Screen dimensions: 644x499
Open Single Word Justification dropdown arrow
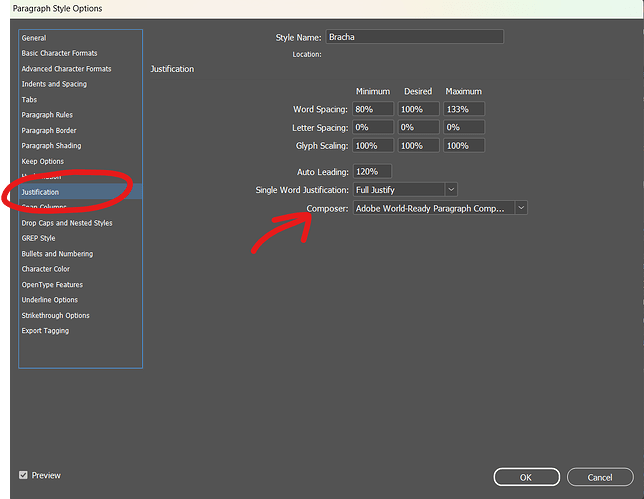click(451, 190)
